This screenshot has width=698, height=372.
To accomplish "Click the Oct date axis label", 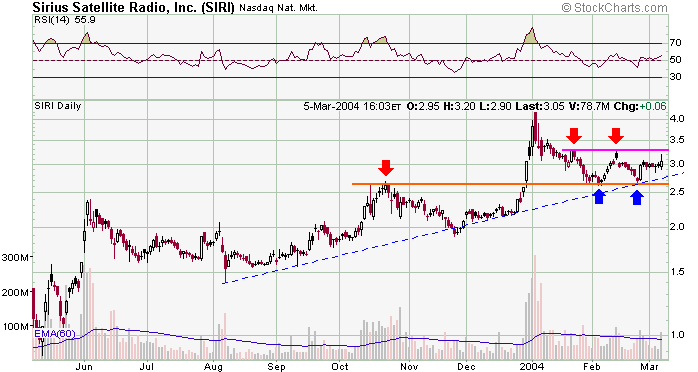I will point(340,367).
